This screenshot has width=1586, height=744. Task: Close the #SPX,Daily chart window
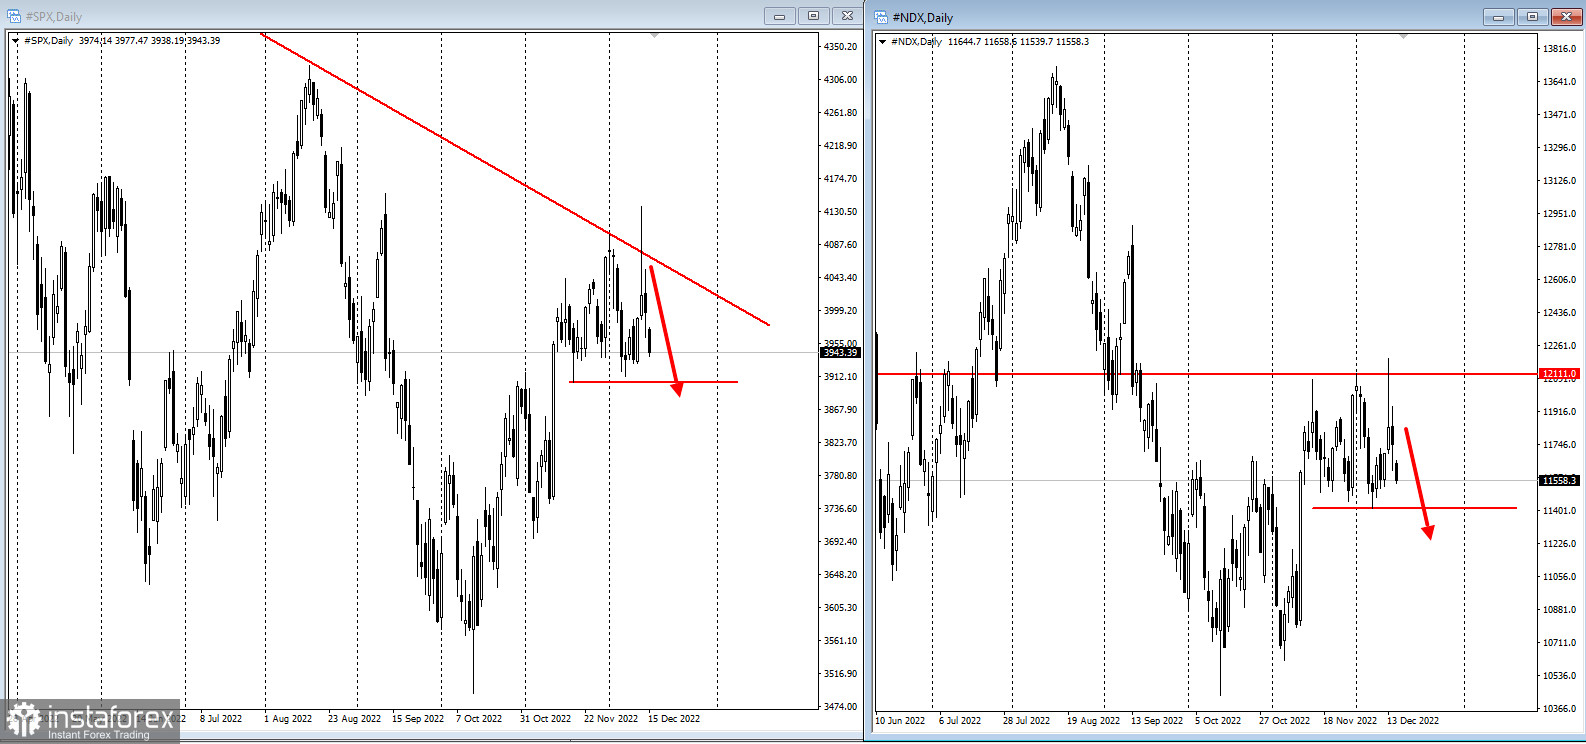coord(847,16)
